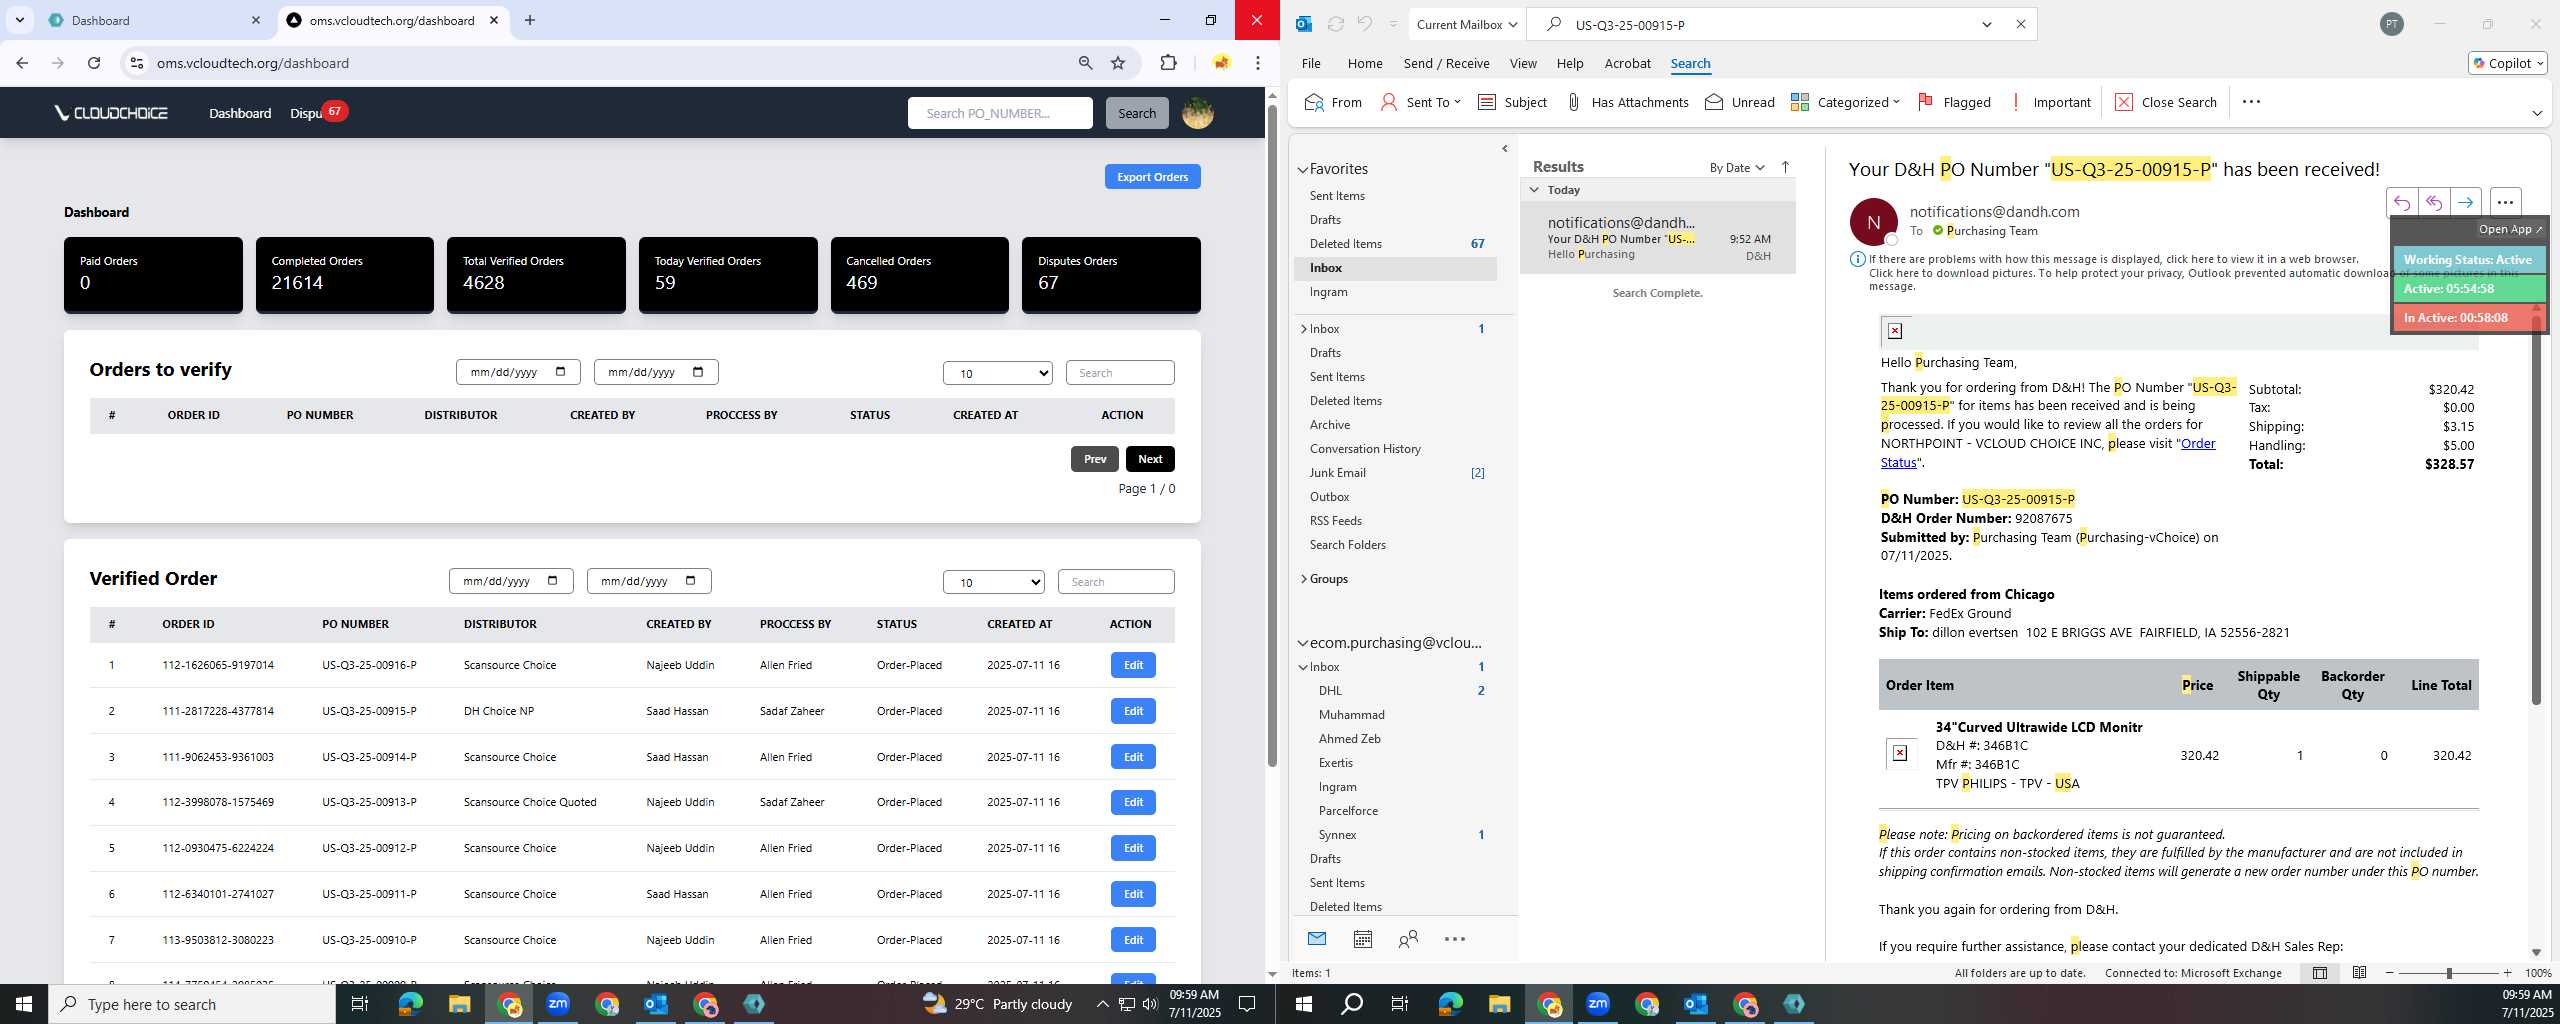Open the Acrobat ribbon tab

coord(1627,63)
